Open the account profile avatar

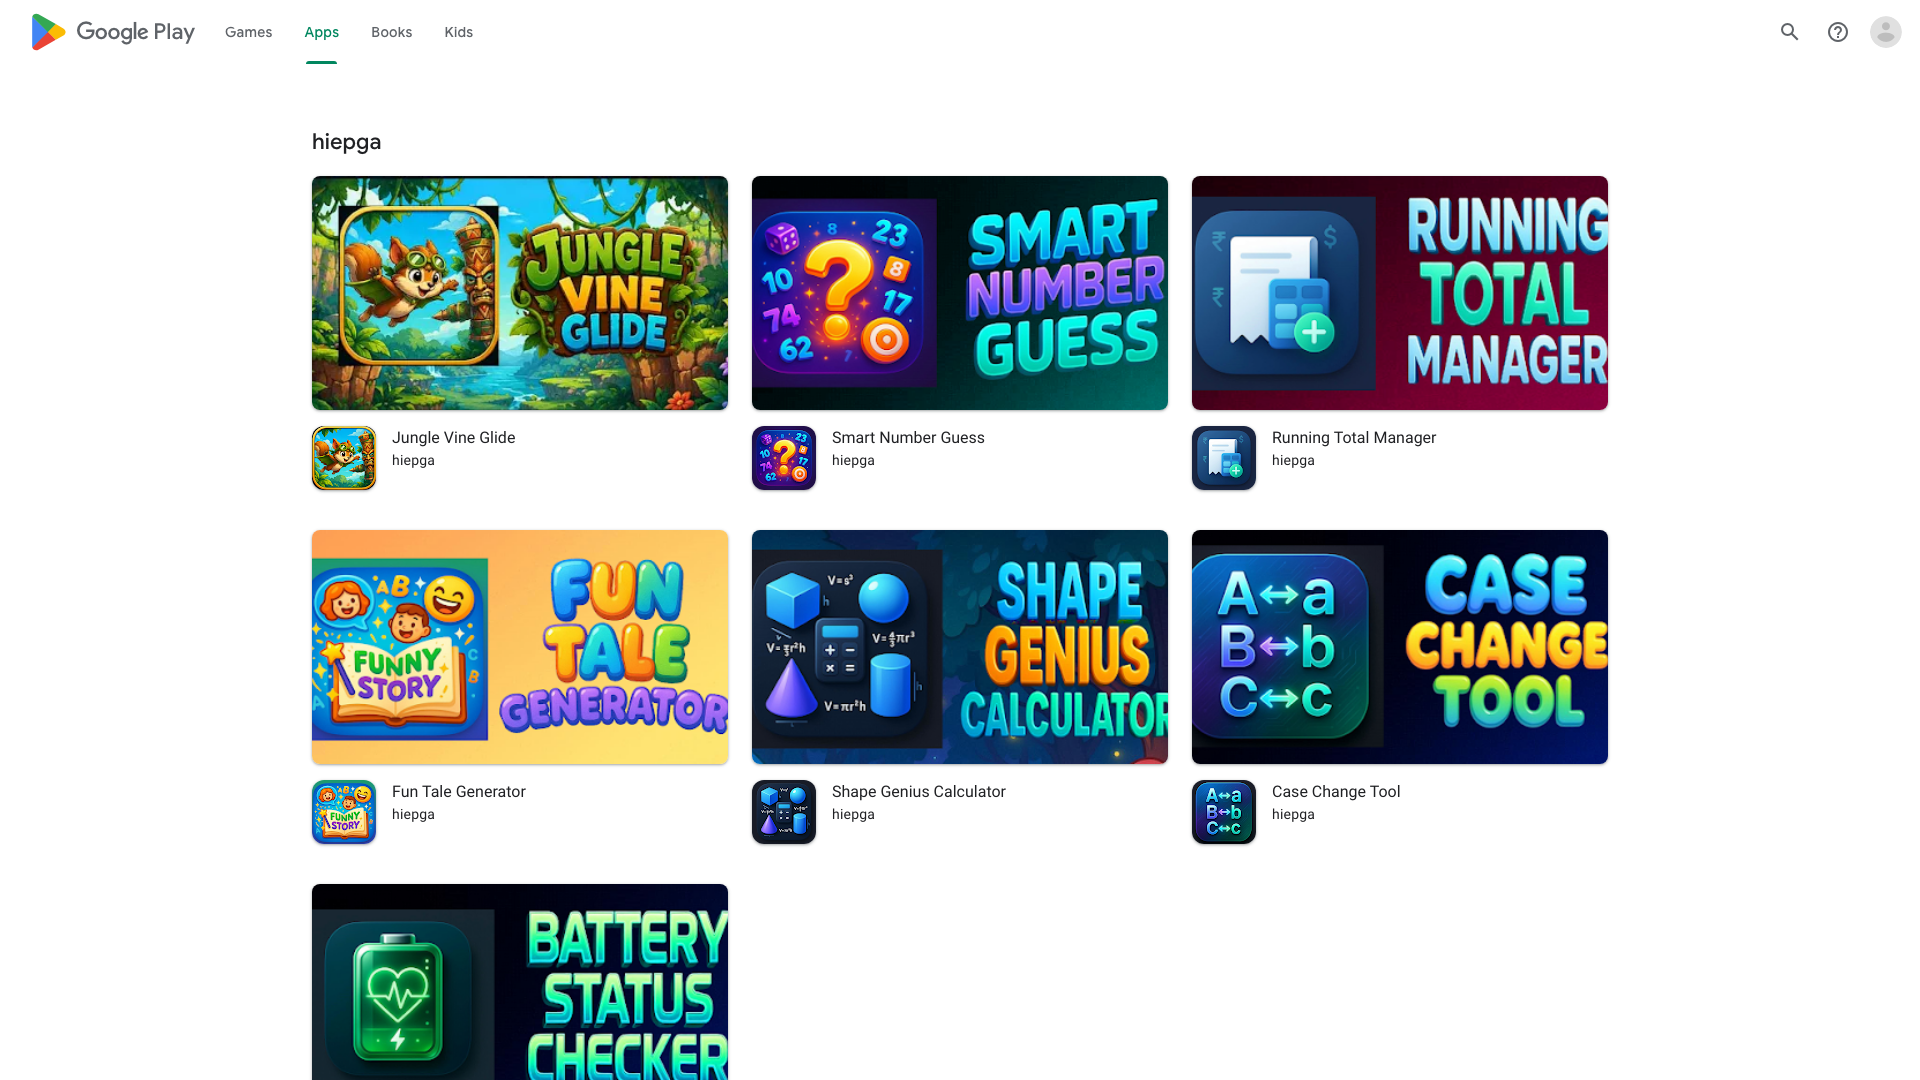pyautogui.click(x=1886, y=32)
